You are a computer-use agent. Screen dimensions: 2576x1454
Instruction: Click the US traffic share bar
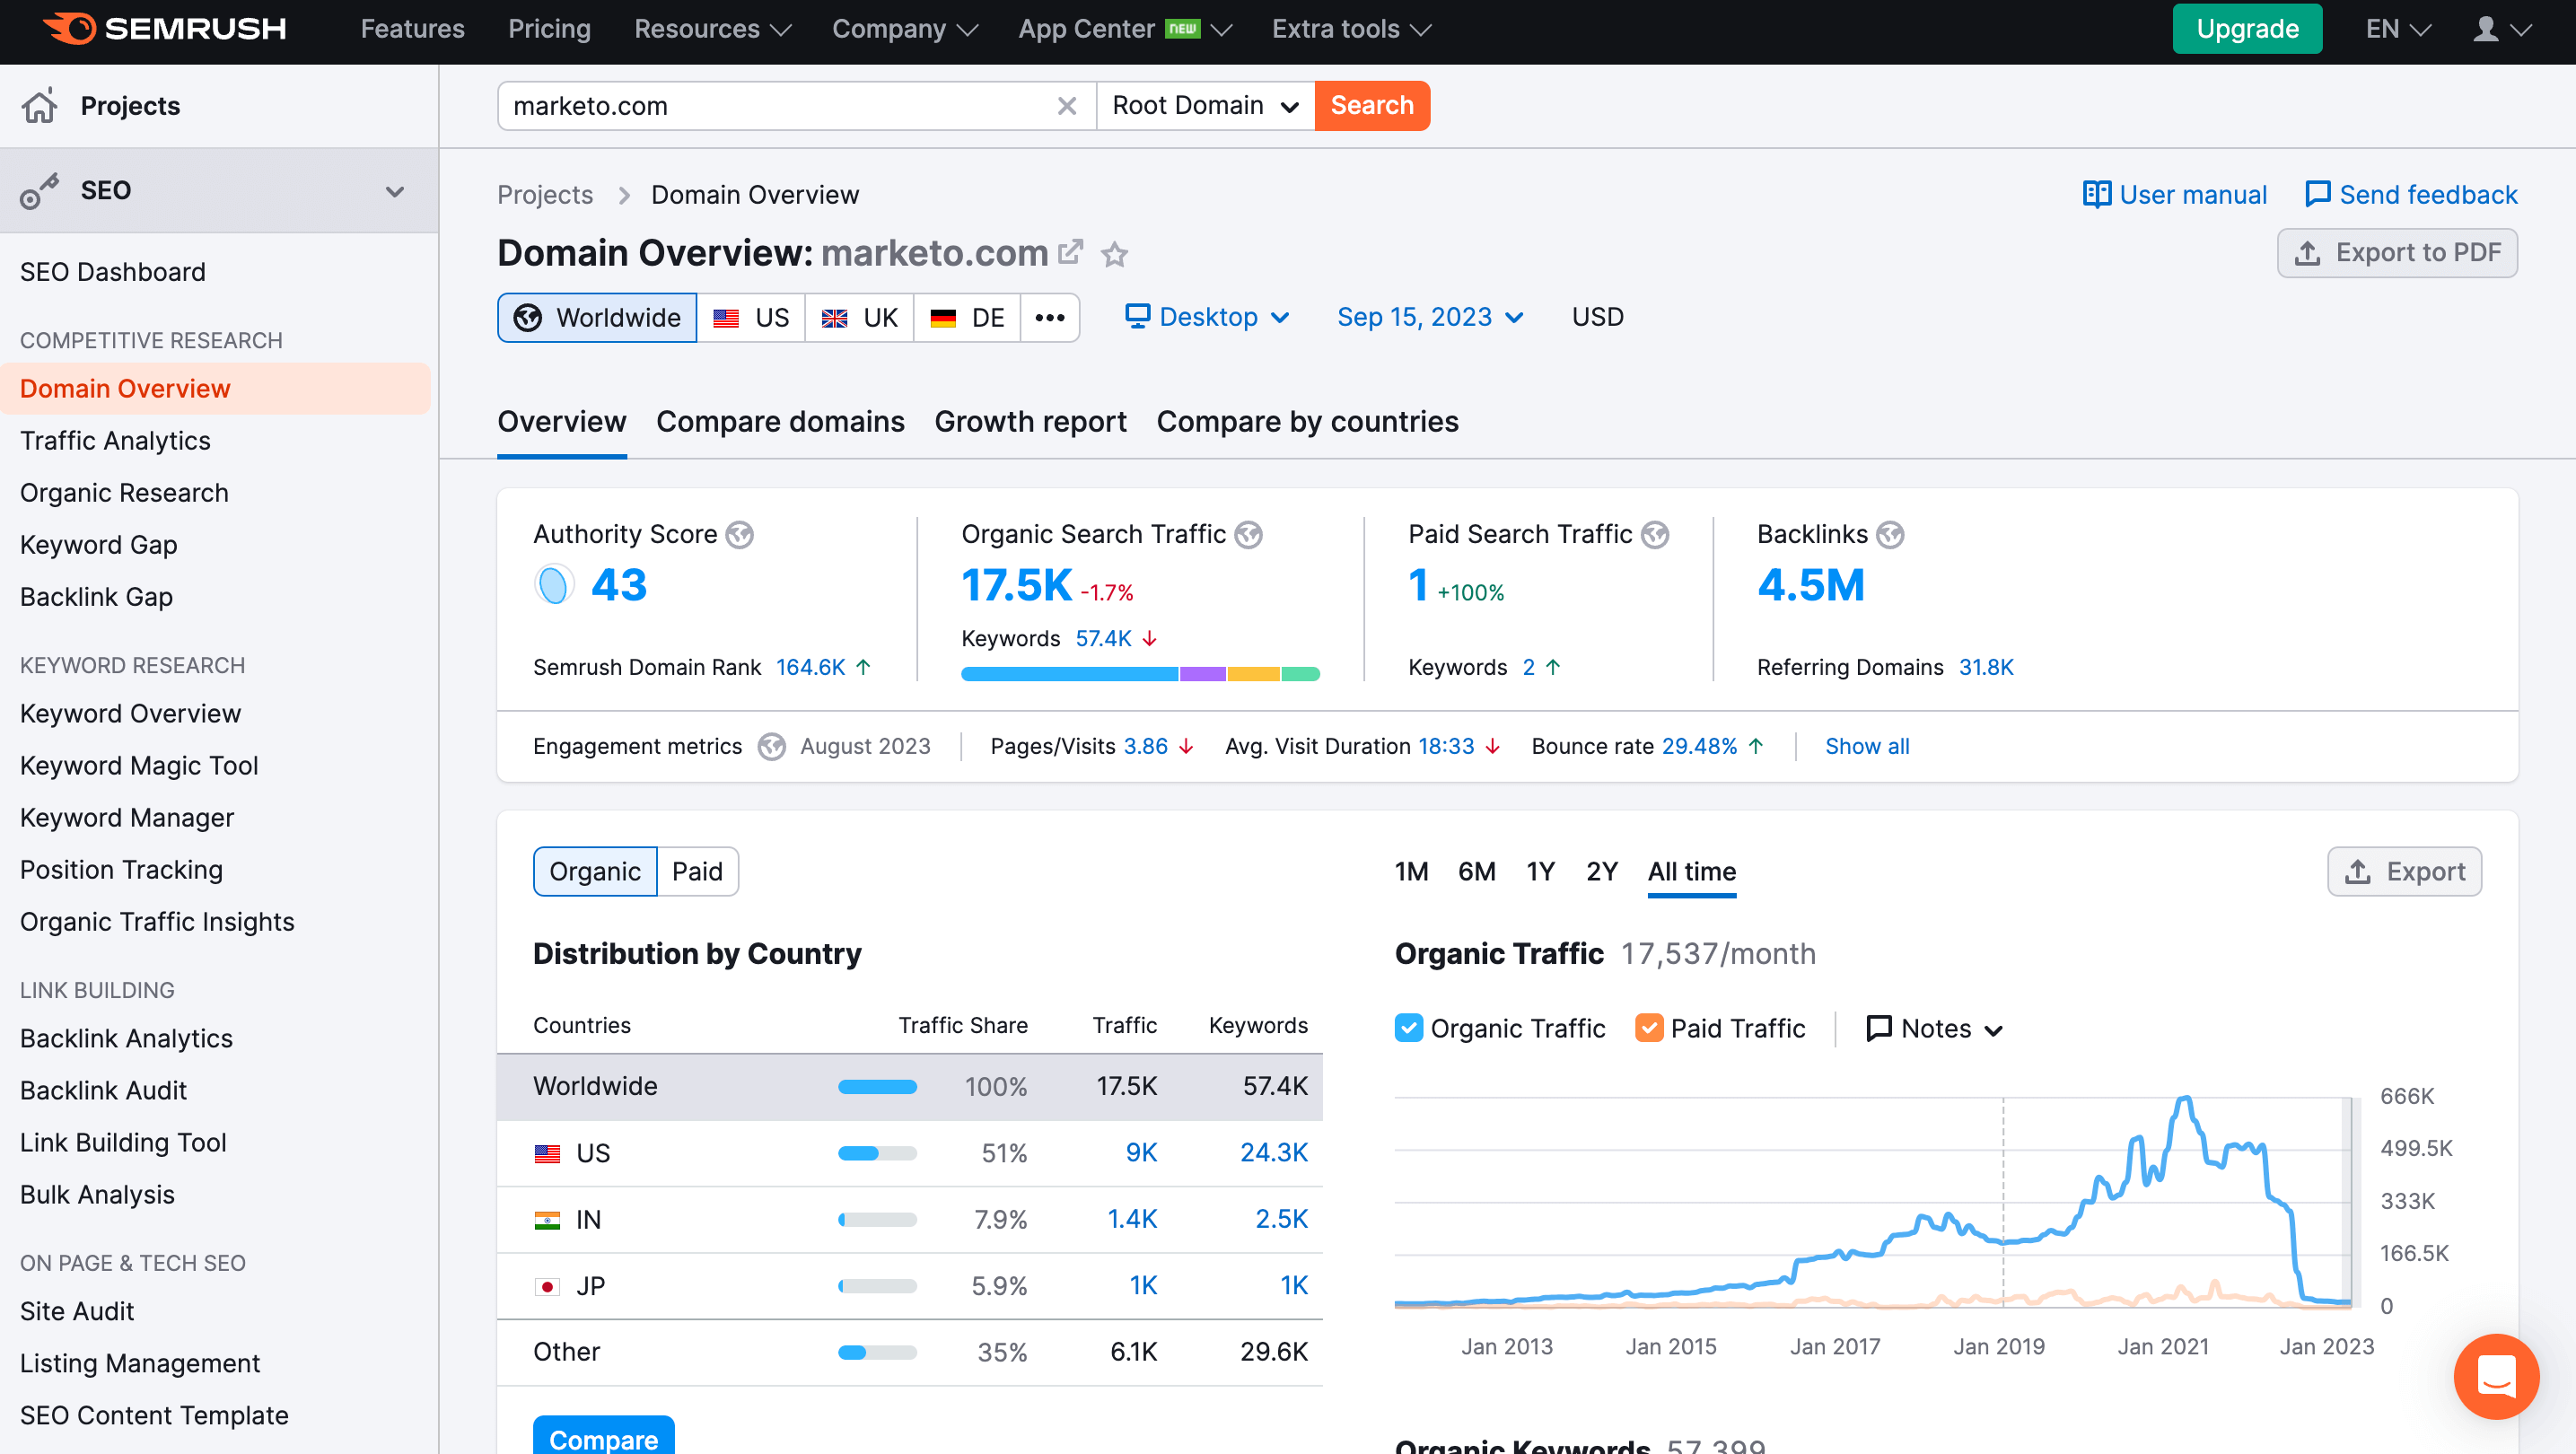(877, 1153)
